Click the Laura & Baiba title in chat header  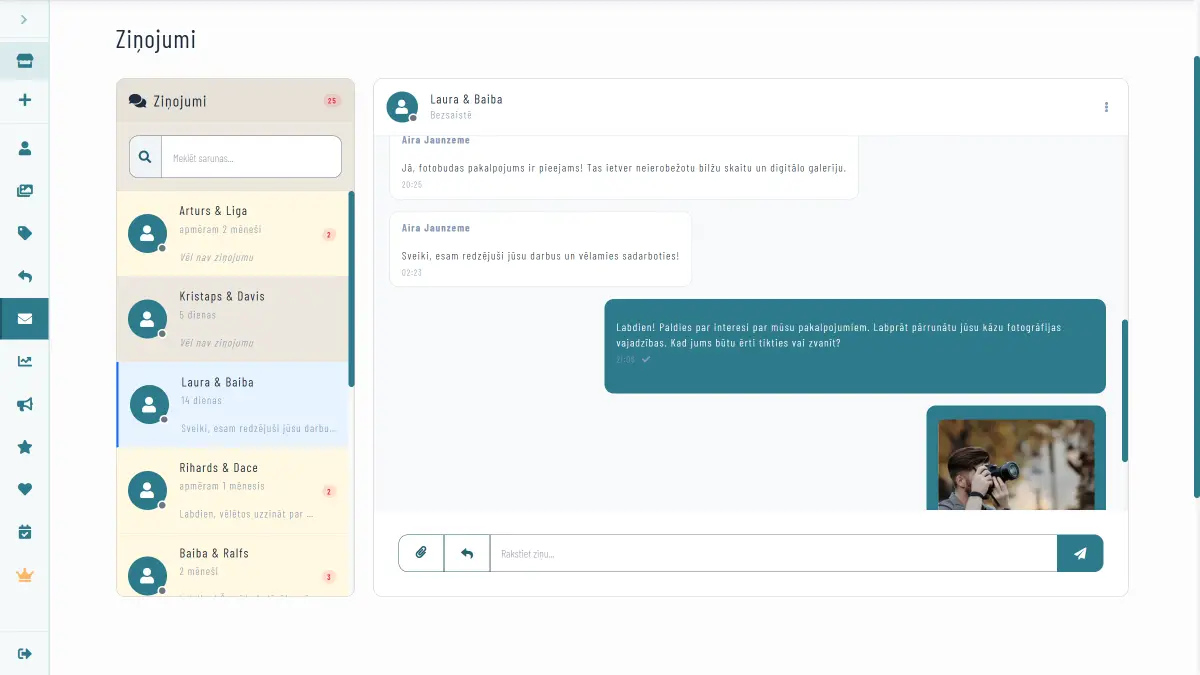[466, 99]
